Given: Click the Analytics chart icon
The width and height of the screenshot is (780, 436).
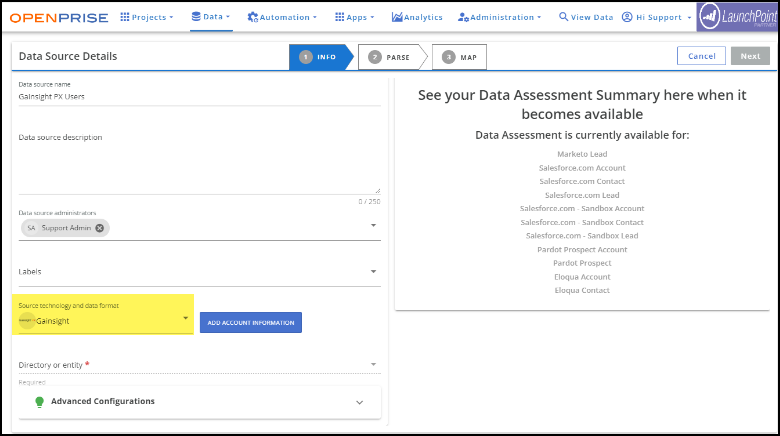Looking at the screenshot, I should tap(397, 17).
